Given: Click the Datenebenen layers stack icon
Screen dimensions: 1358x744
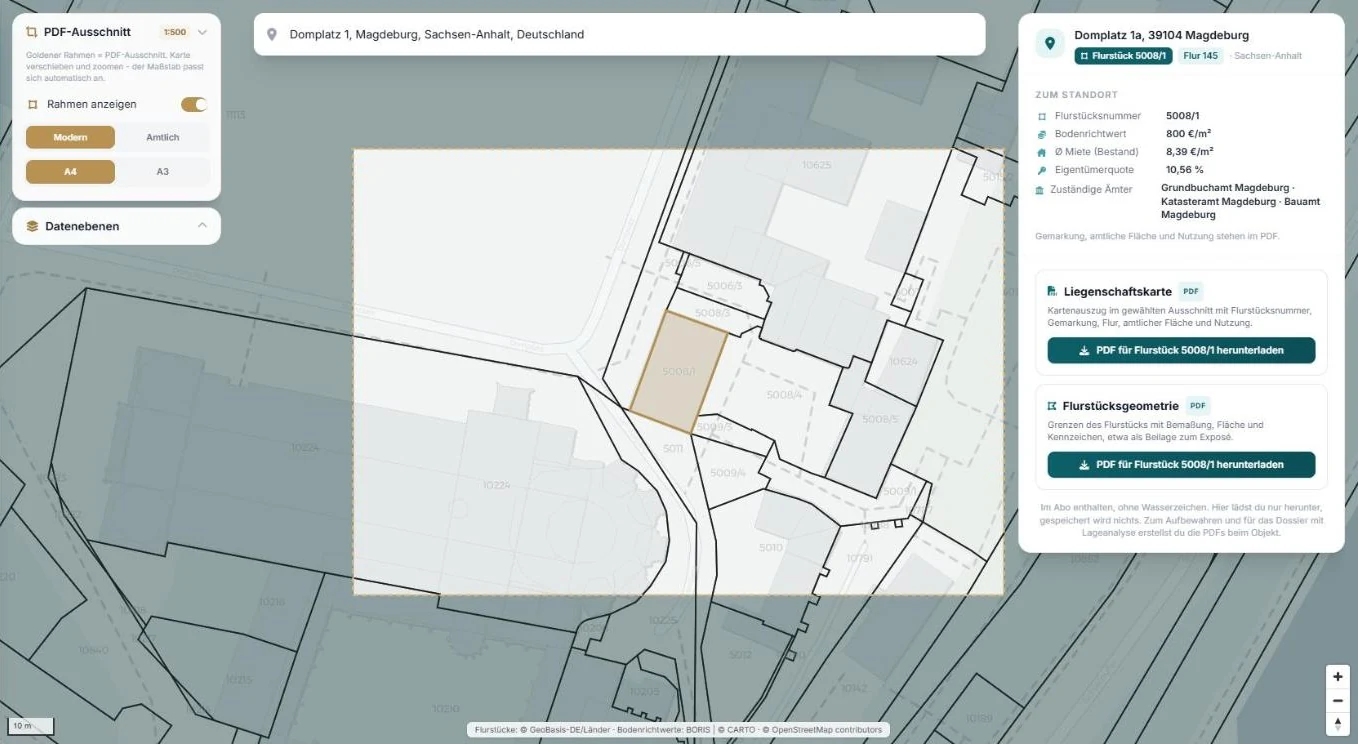Looking at the screenshot, I should [x=32, y=226].
